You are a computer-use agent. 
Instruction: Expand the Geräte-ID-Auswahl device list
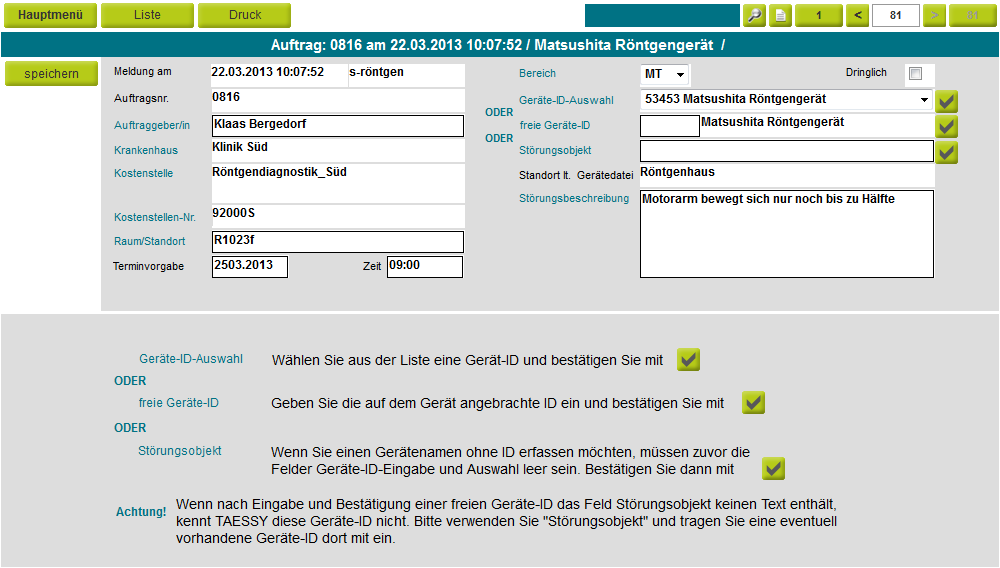[x=922, y=100]
